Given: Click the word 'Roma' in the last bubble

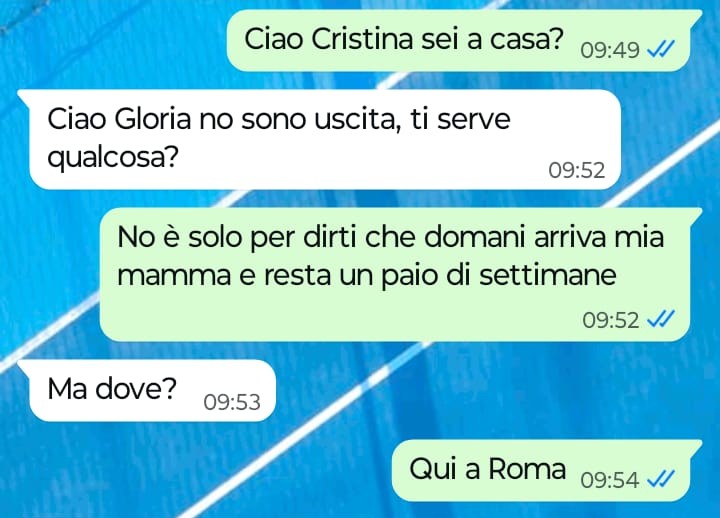Looking at the screenshot, I should coord(527,469).
